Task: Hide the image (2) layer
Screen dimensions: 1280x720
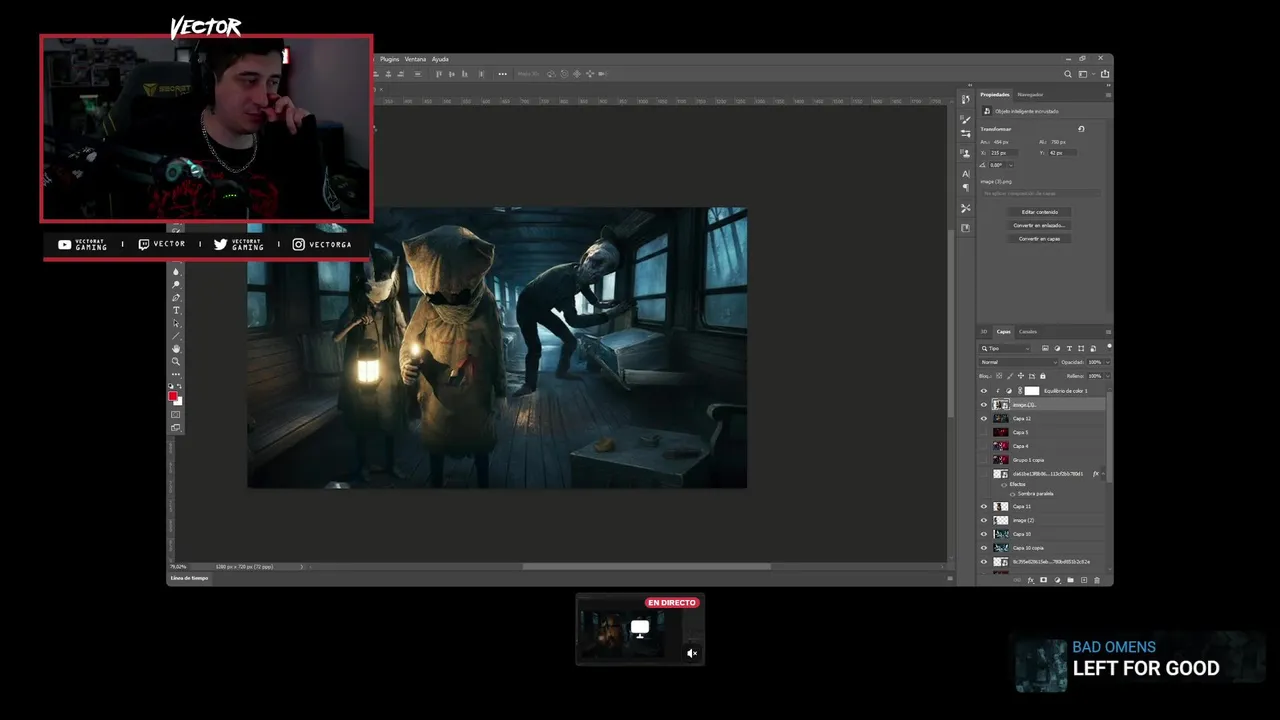Action: point(984,520)
